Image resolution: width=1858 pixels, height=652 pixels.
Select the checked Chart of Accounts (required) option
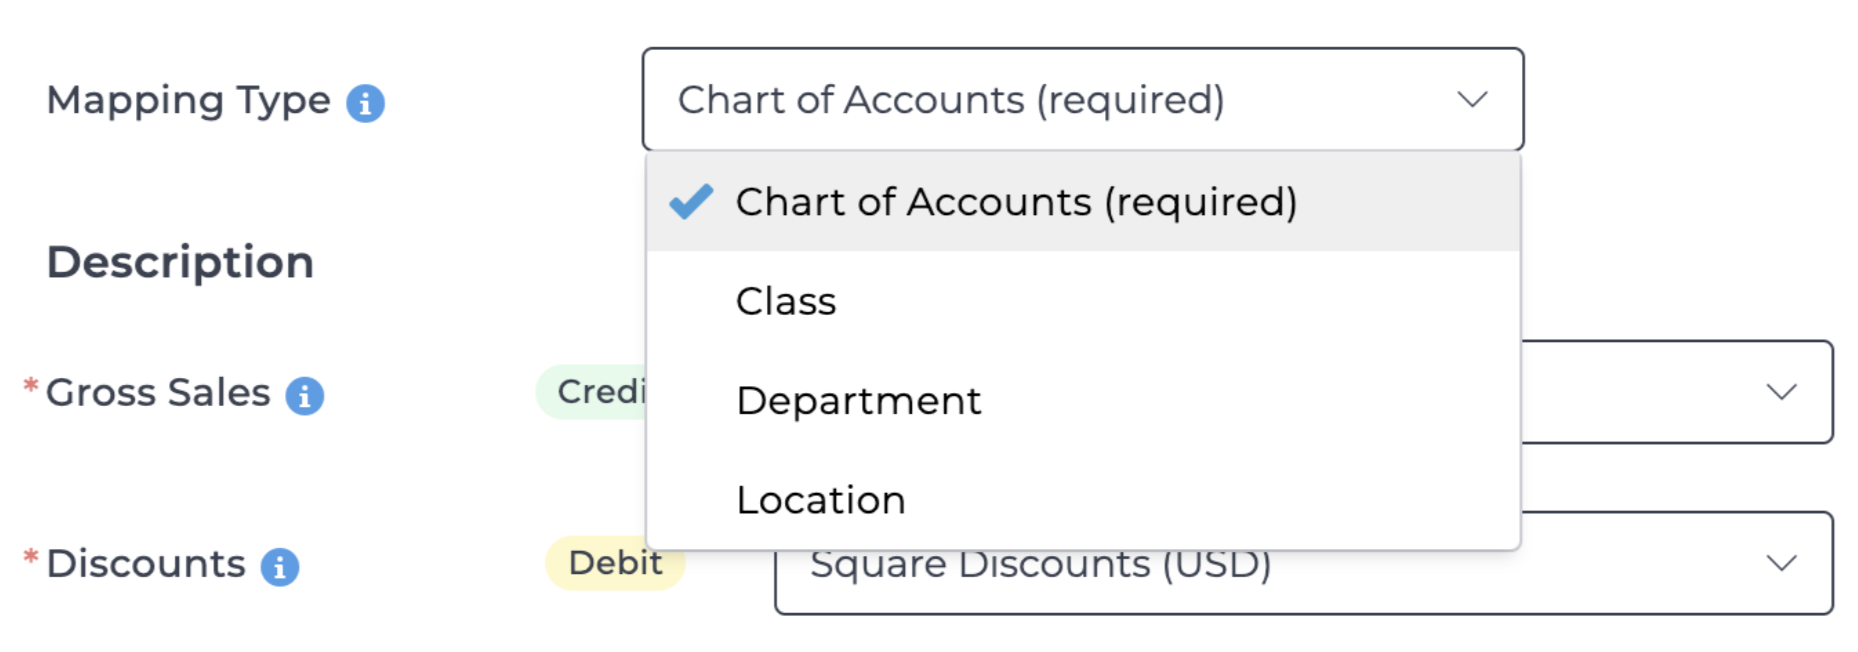[1016, 202]
